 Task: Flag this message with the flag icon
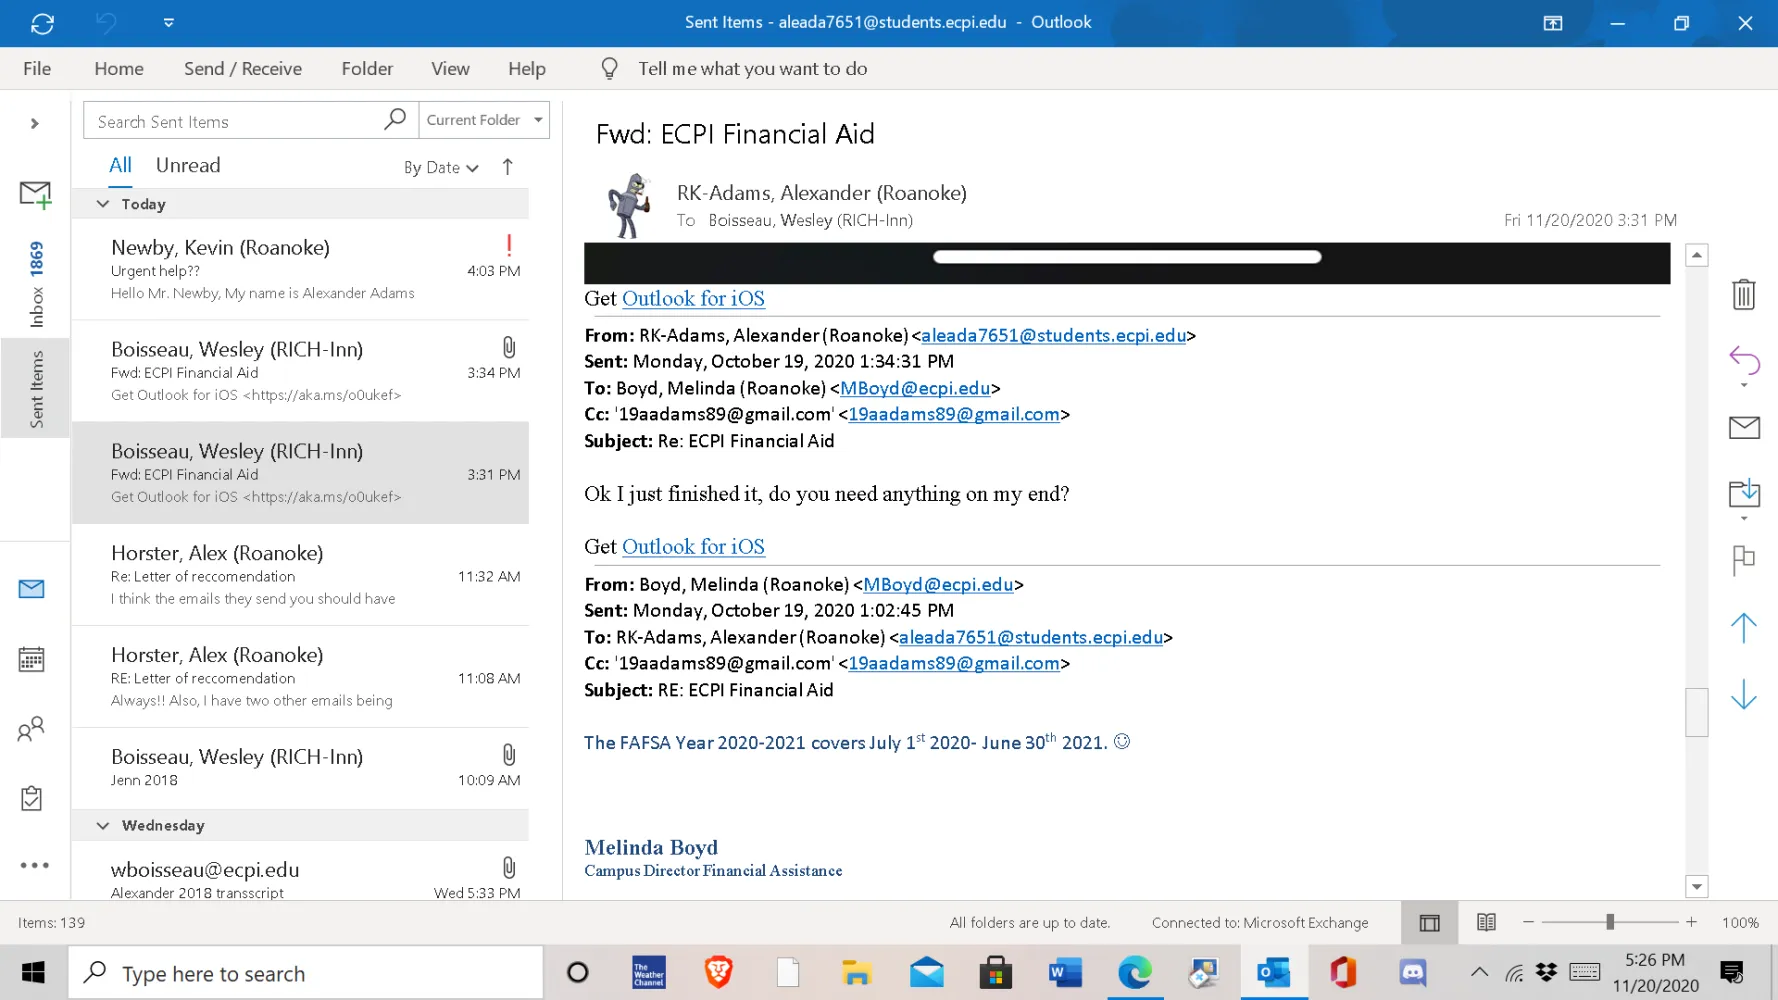(x=1743, y=560)
